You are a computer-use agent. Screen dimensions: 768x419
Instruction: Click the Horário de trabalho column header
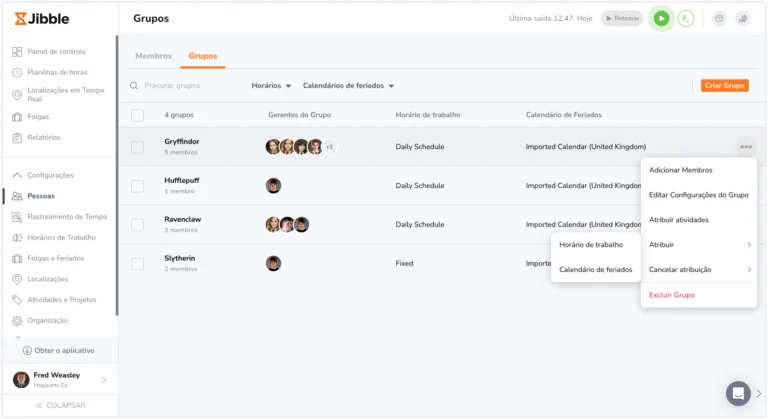[x=428, y=115]
